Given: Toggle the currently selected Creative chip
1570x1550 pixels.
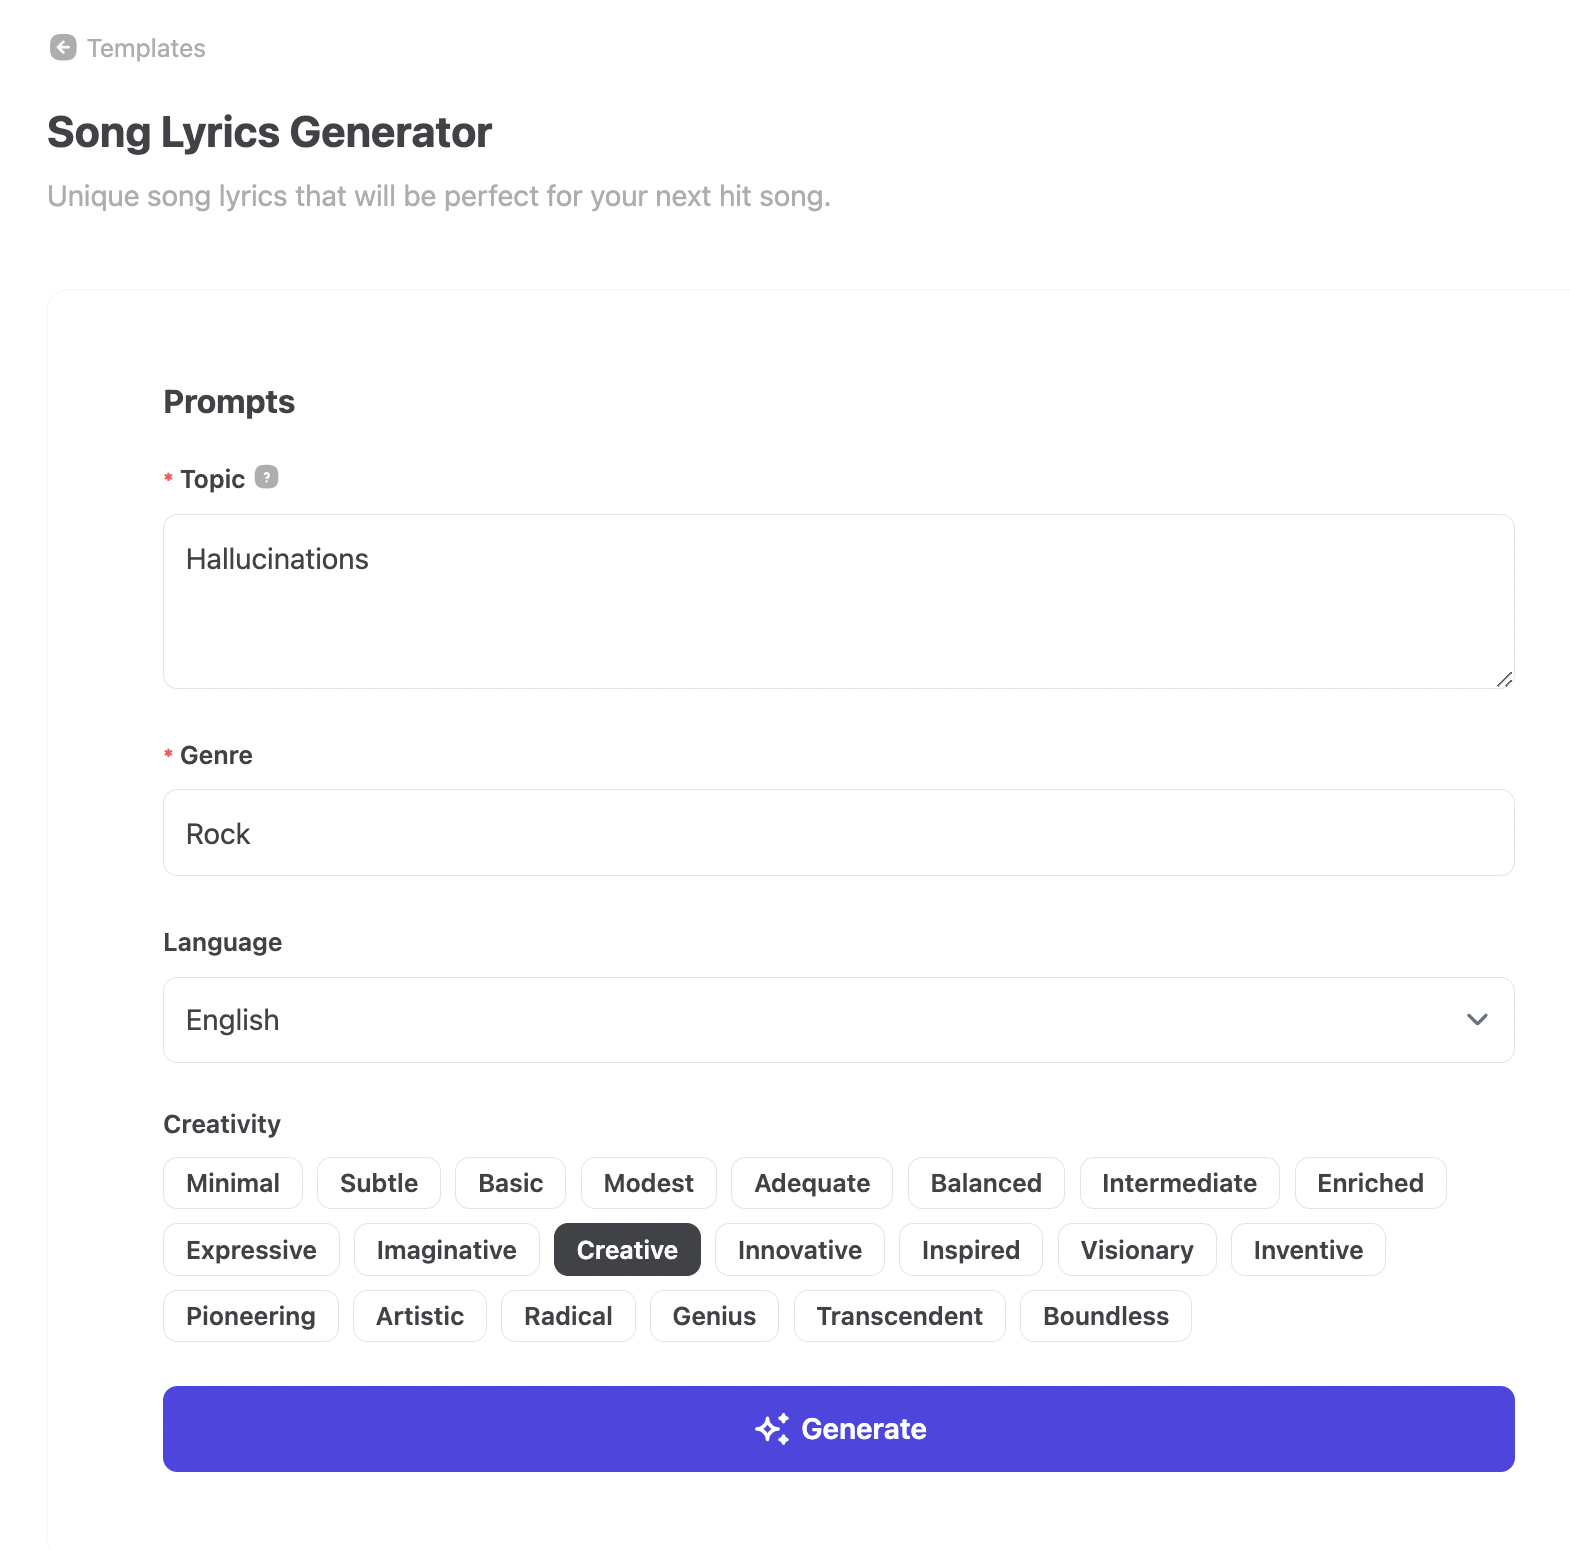Looking at the screenshot, I should pos(627,1250).
